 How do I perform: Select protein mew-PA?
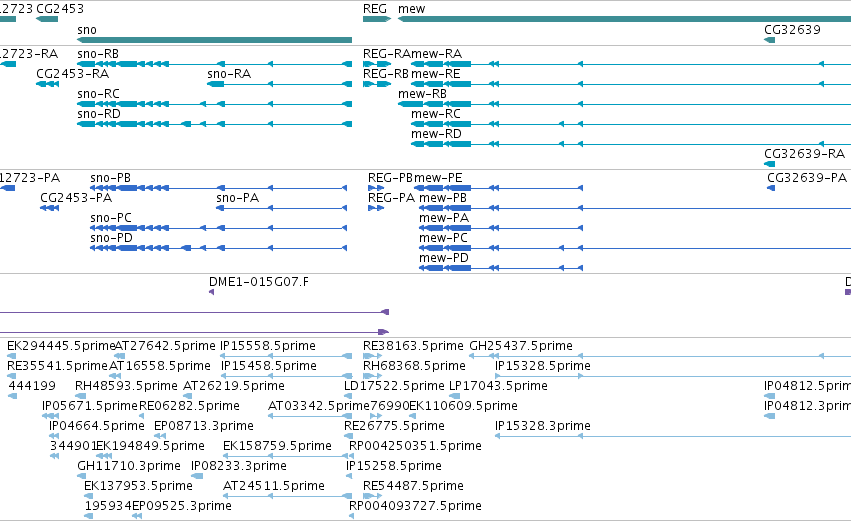coord(501,228)
